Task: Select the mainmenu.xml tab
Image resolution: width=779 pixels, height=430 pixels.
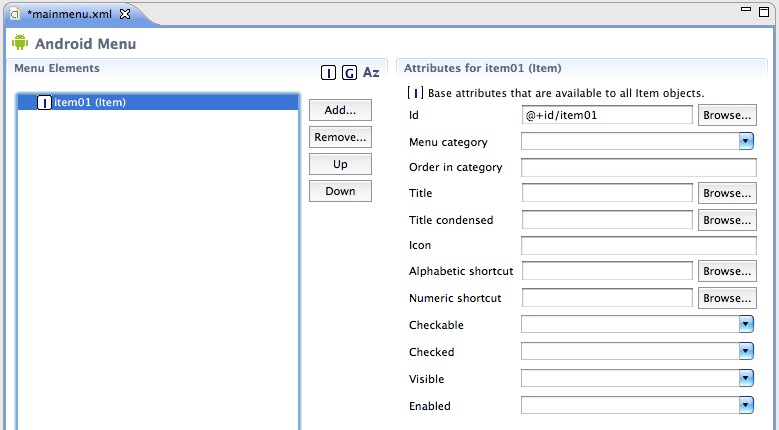Action: click(70, 14)
